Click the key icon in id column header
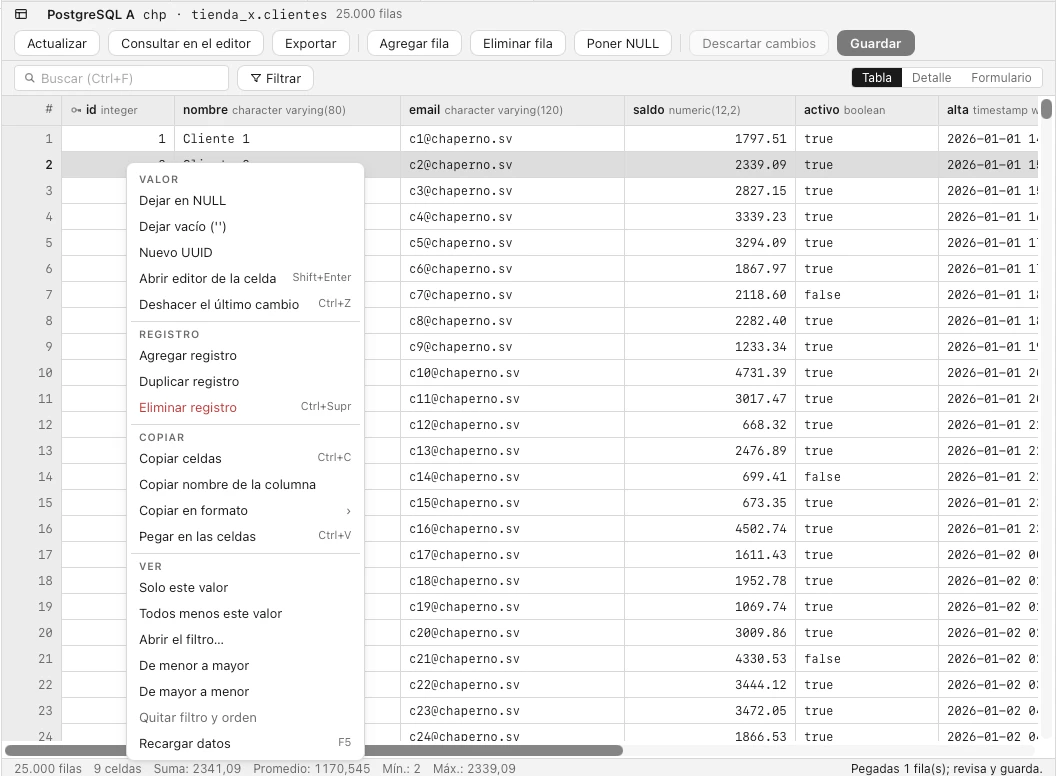 [x=76, y=110]
